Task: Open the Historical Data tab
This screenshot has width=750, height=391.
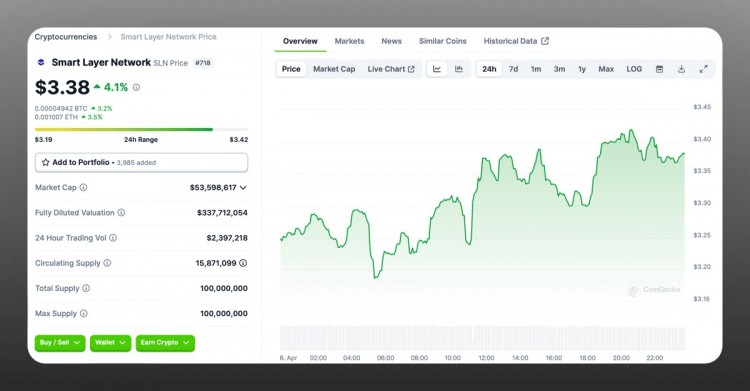Action: 516,41
